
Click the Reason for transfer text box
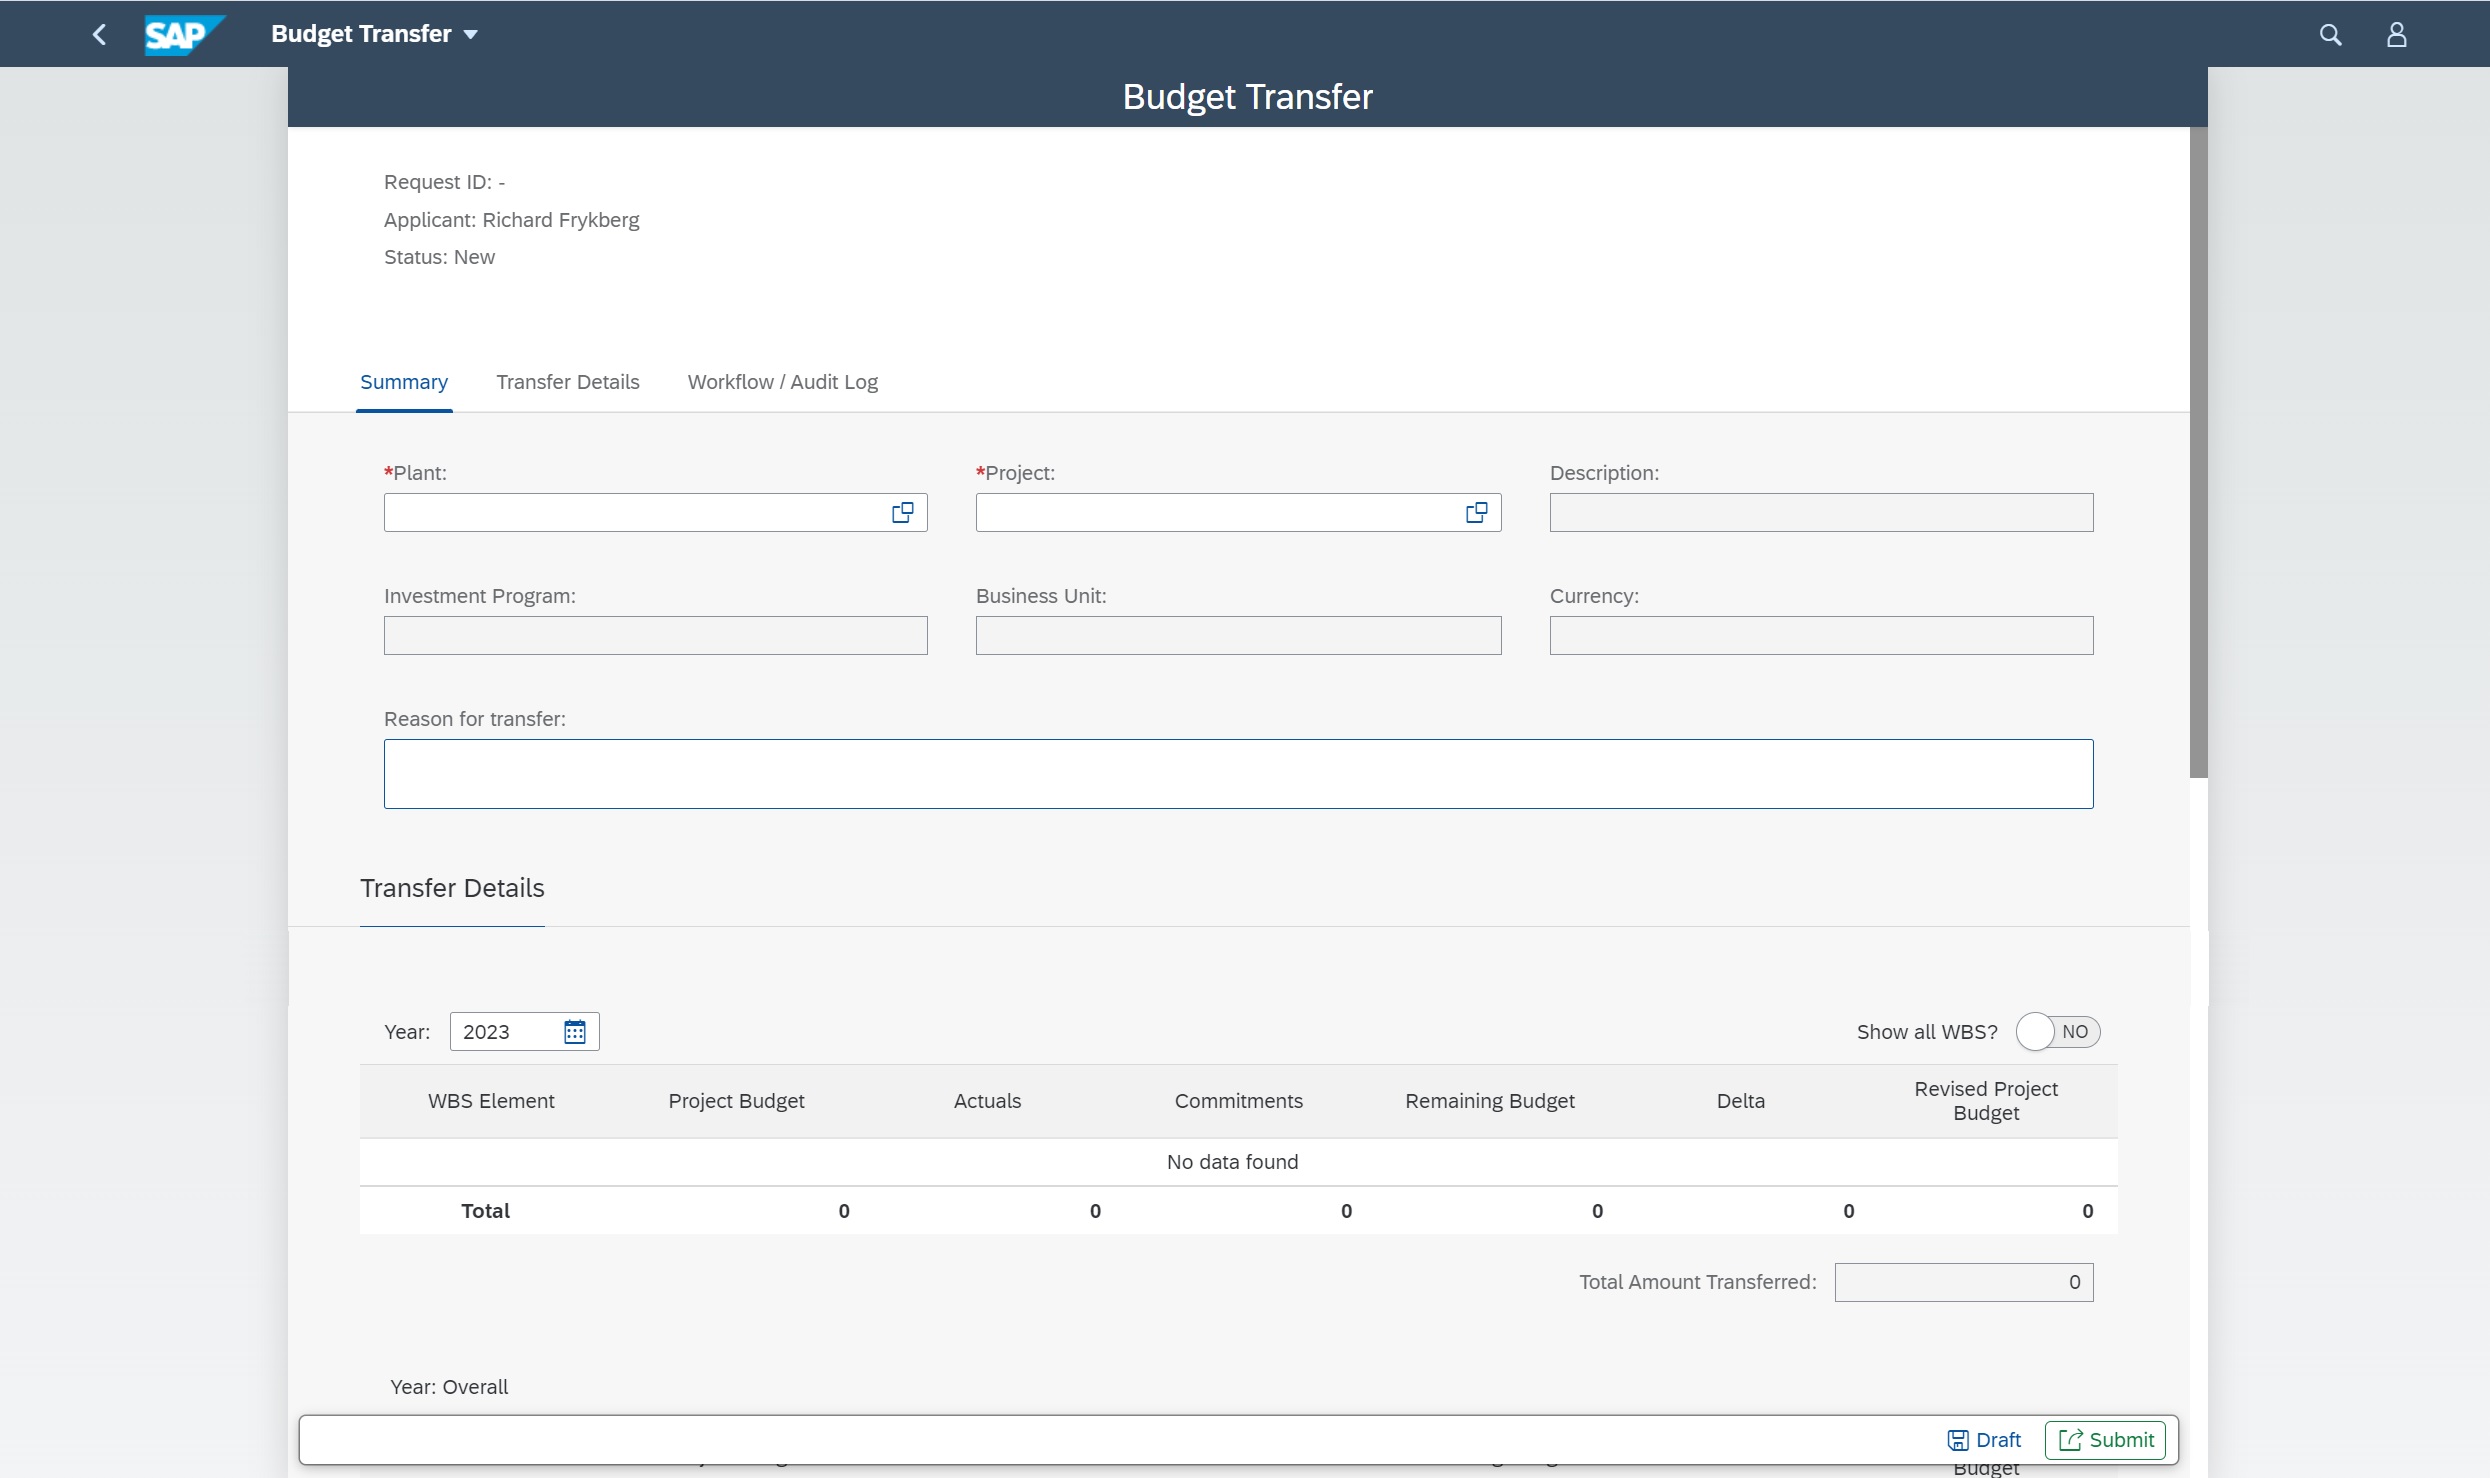pyautogui.click(x=1238, y=773)
